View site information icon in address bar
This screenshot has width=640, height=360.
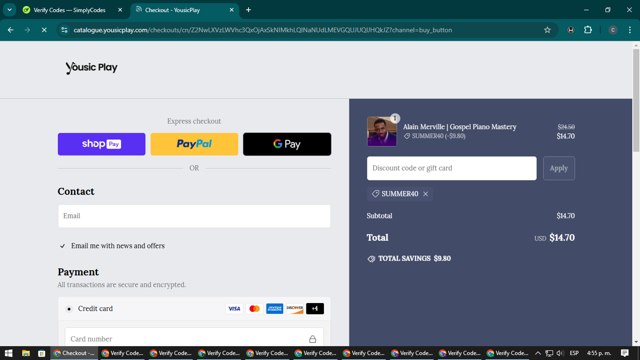click(x=64, y=30)
